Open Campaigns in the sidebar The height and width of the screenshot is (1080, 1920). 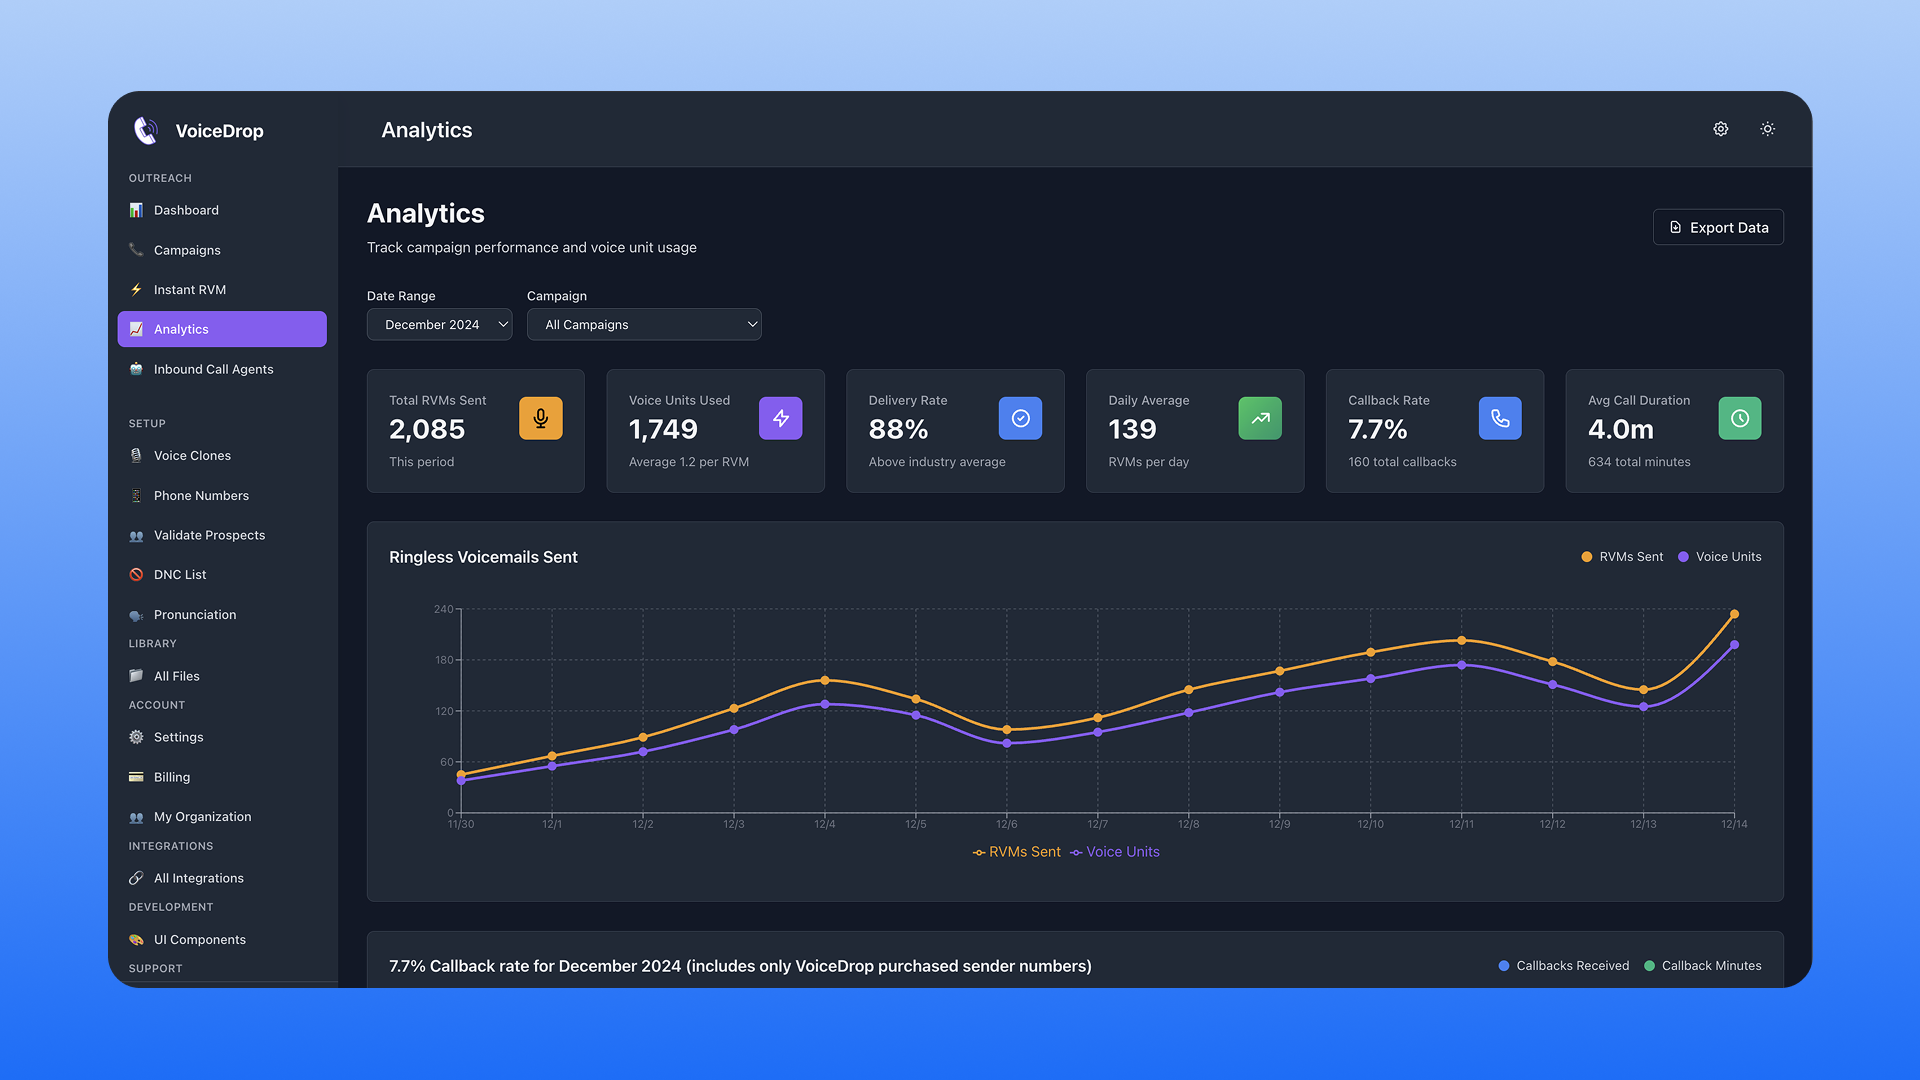tap(187, 250)
